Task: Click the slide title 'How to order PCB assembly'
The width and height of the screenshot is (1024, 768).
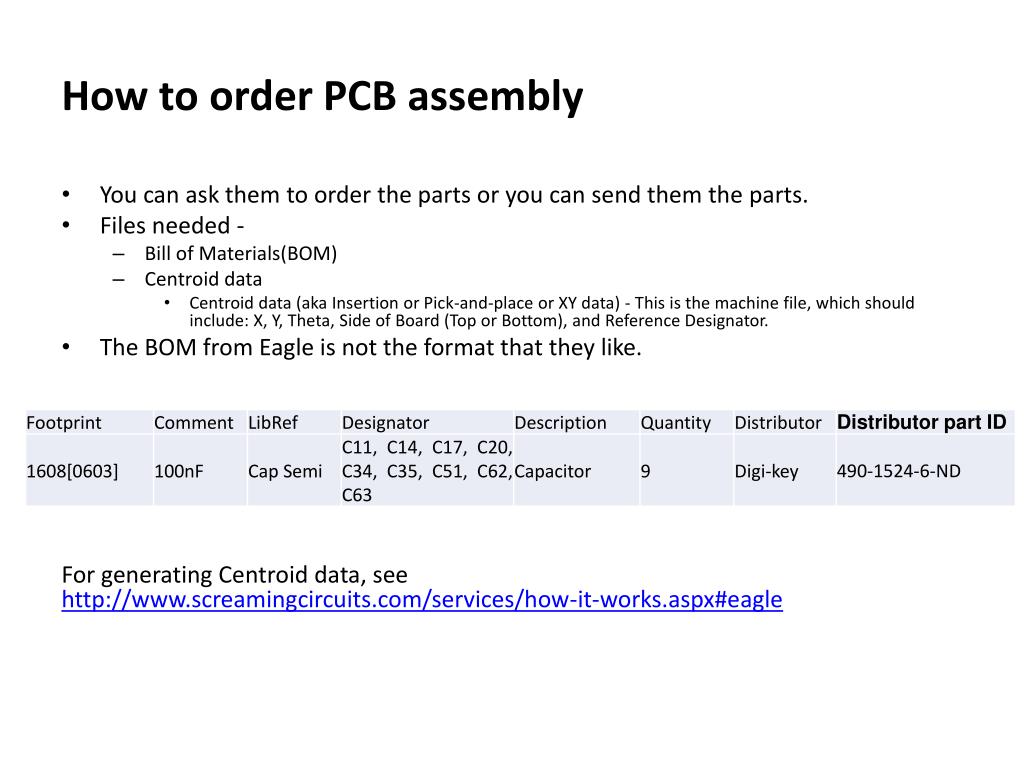Action: click(323, 97)
